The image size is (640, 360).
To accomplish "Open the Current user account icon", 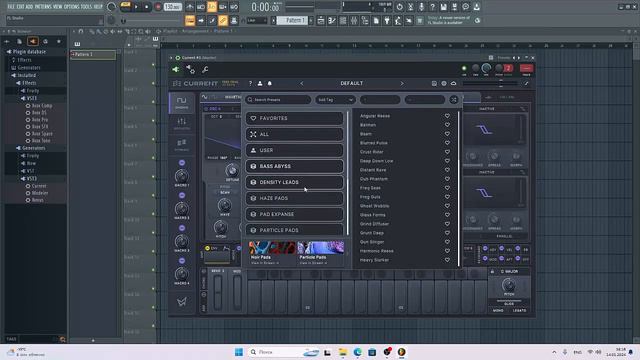I will pos(260,83).
